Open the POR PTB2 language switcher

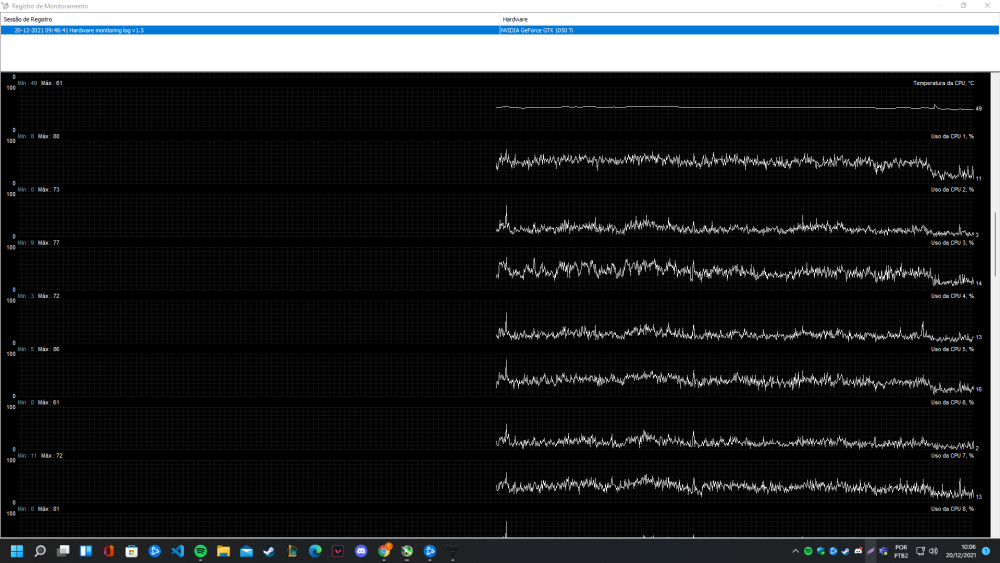point(901,551)
